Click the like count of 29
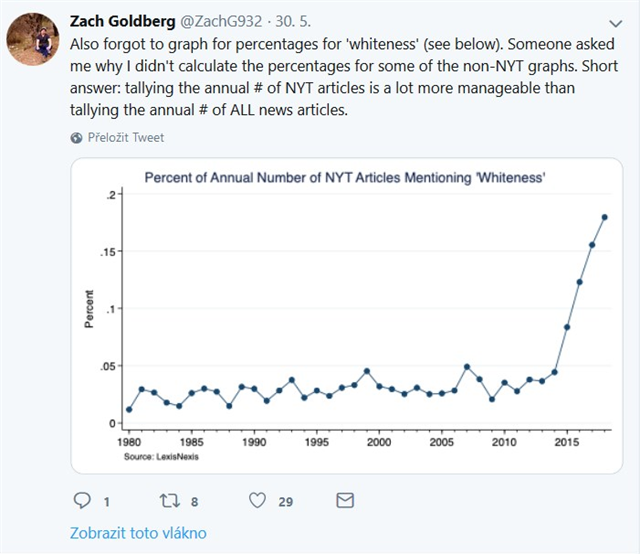The height and width of the screenshot is (554, 640). click(285, 502)
